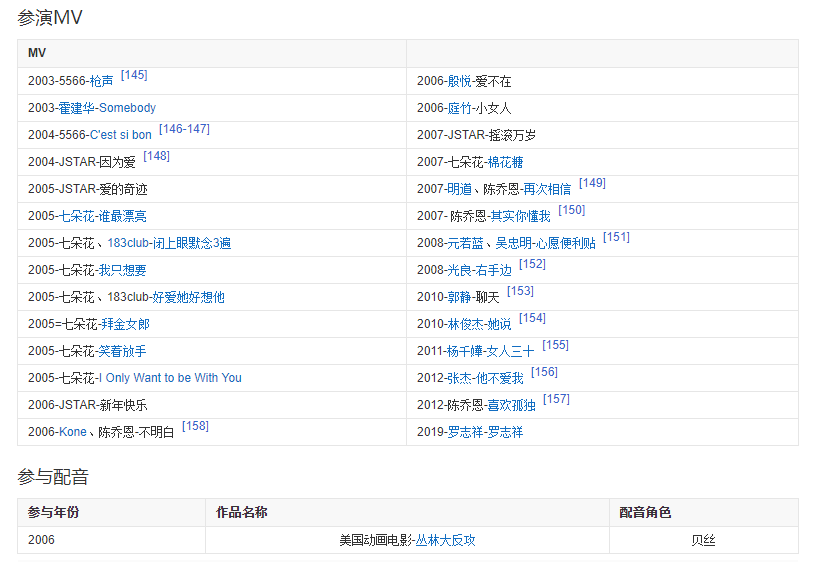
Task: Open the 棉花糖 song link
Action: click(x=505, y=162)
